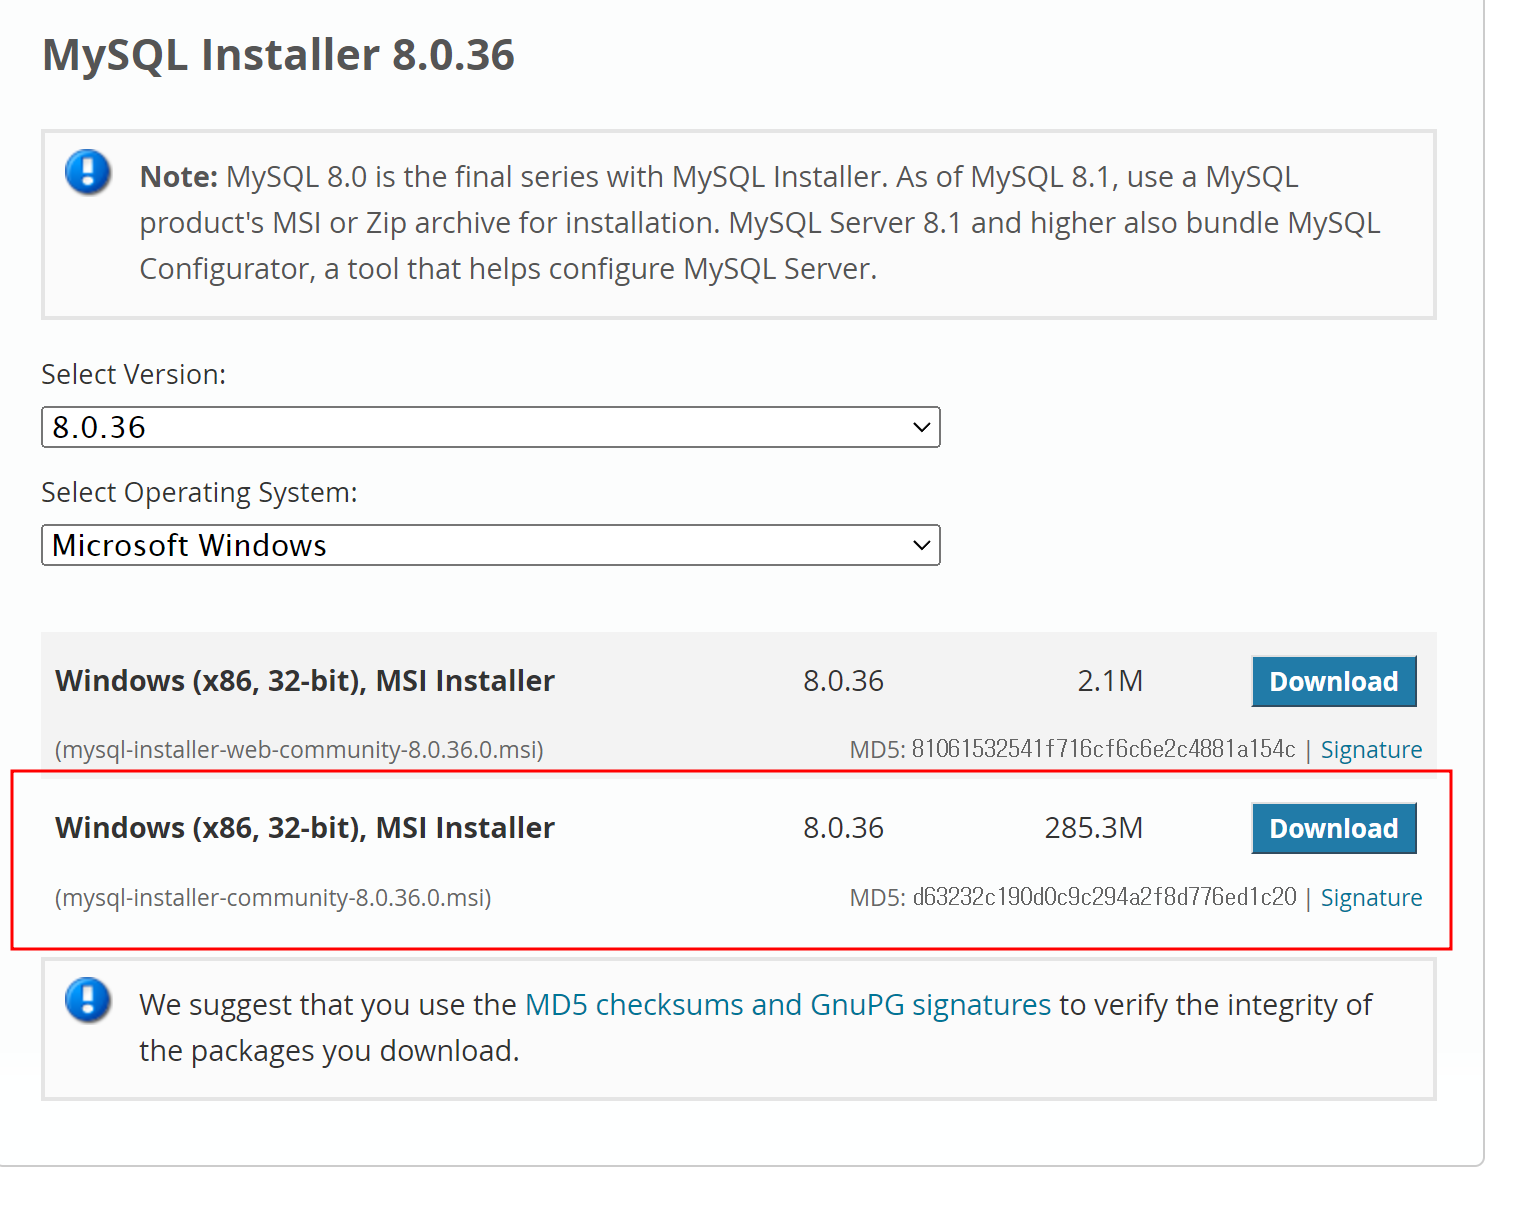Viewport: 1519px width, 1205px height.
Task: Open Signature link for mysql-installer-community-8.0.36.0.msi
Action: click(1371, 898)
